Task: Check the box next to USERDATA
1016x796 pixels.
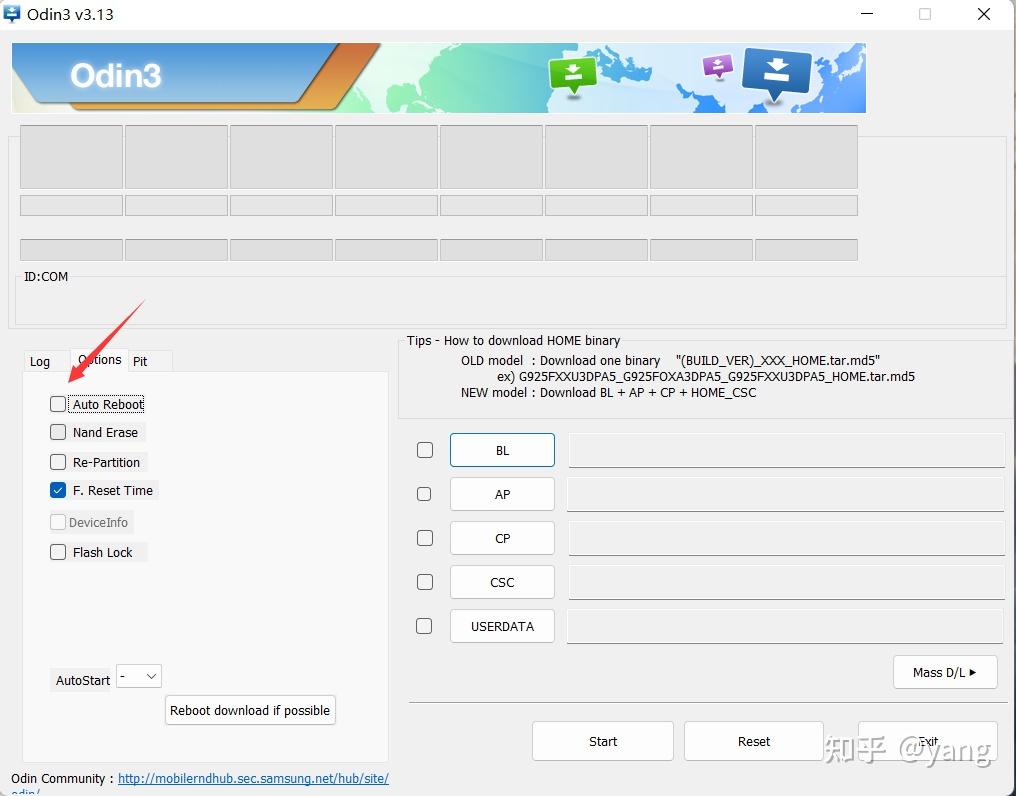Action: pyautogui.click(x=424, y=626)
